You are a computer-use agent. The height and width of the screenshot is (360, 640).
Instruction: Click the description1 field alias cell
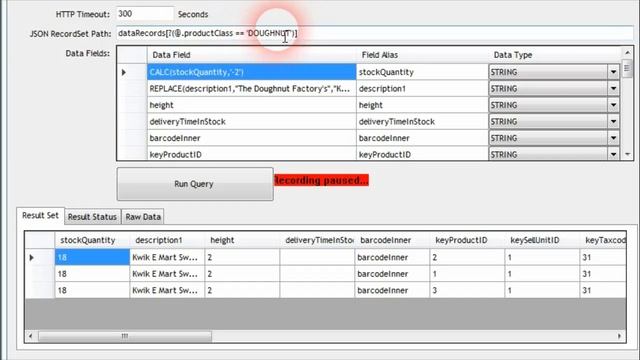pos(422,89)
